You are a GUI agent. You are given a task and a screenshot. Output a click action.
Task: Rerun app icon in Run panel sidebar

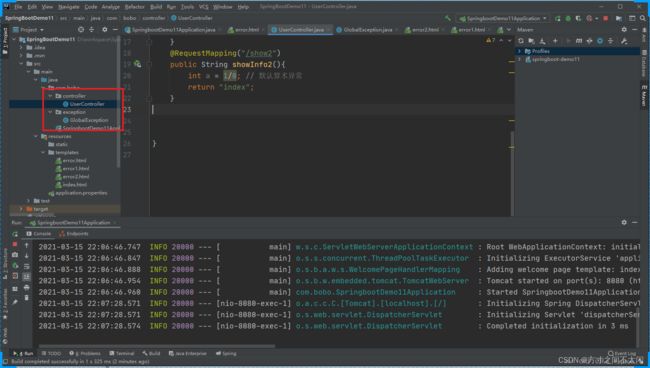pos(15,234)
